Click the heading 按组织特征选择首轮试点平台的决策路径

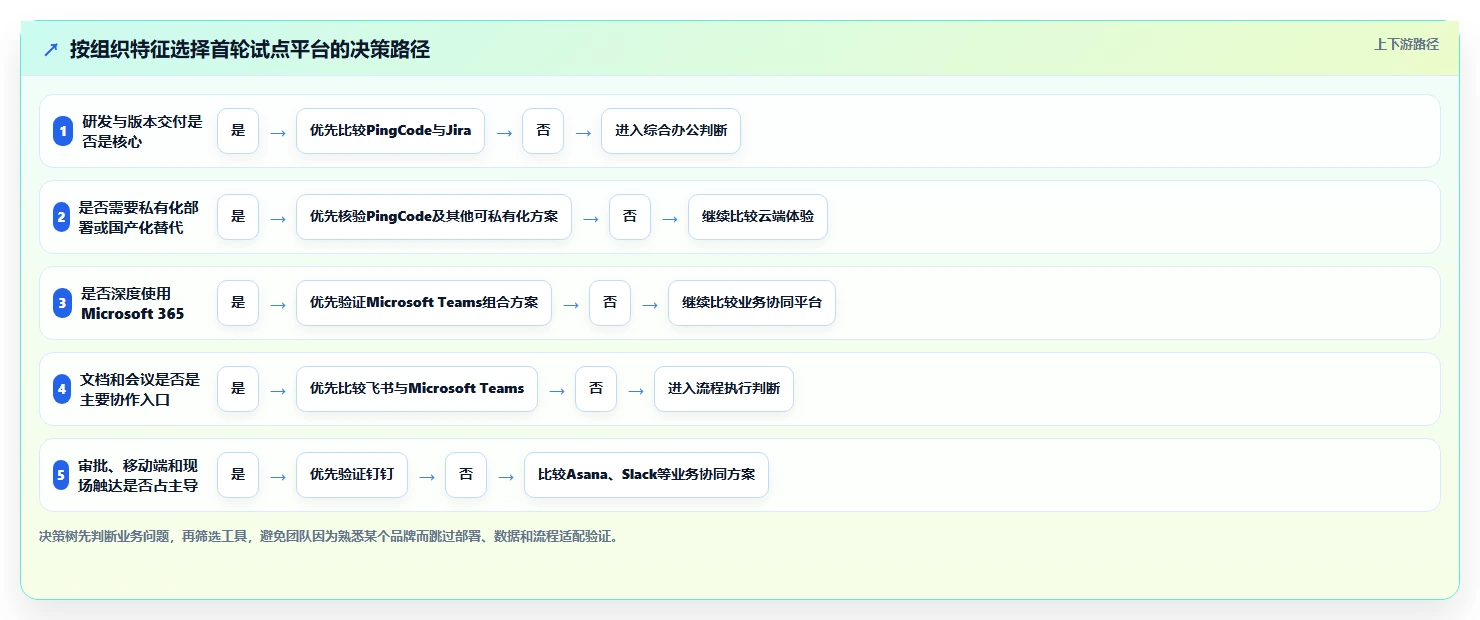(x=250, y=50)
